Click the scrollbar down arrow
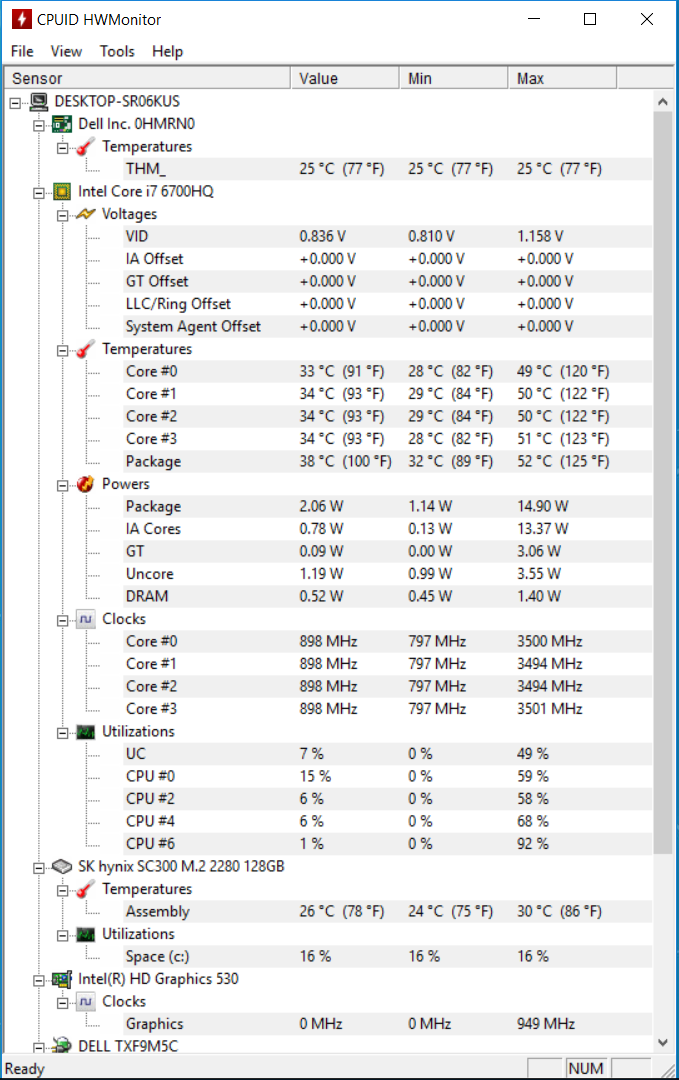Viewport: 679px width, 1080px height. point(662,1042)
